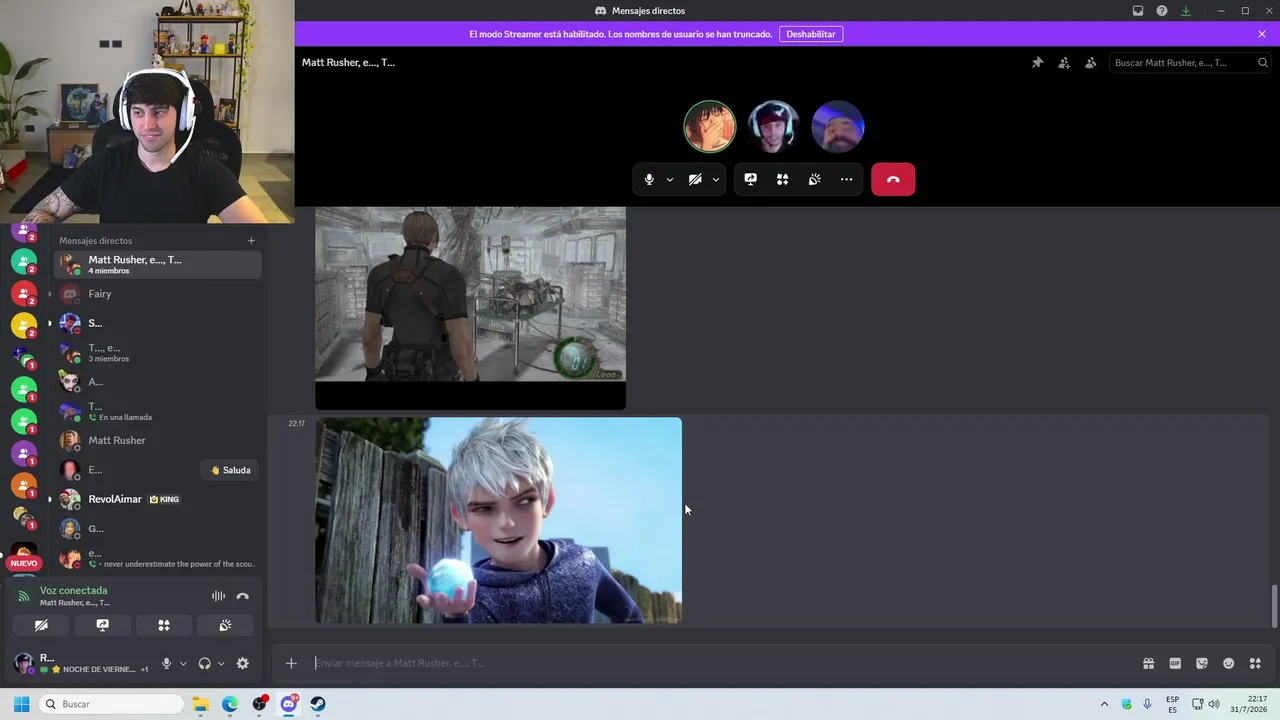
Task: Open the Jack Frost snowball image
Action: [498, 521]
